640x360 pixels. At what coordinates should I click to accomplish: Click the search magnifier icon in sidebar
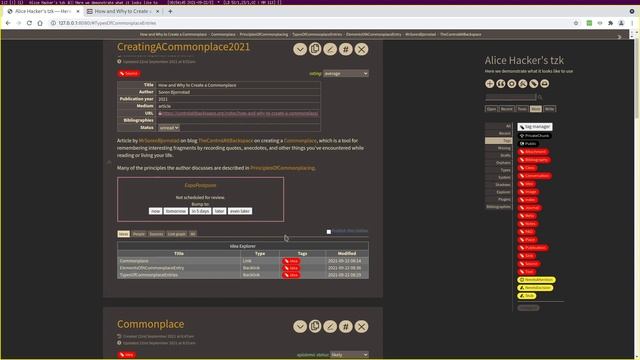click(540, 97)
